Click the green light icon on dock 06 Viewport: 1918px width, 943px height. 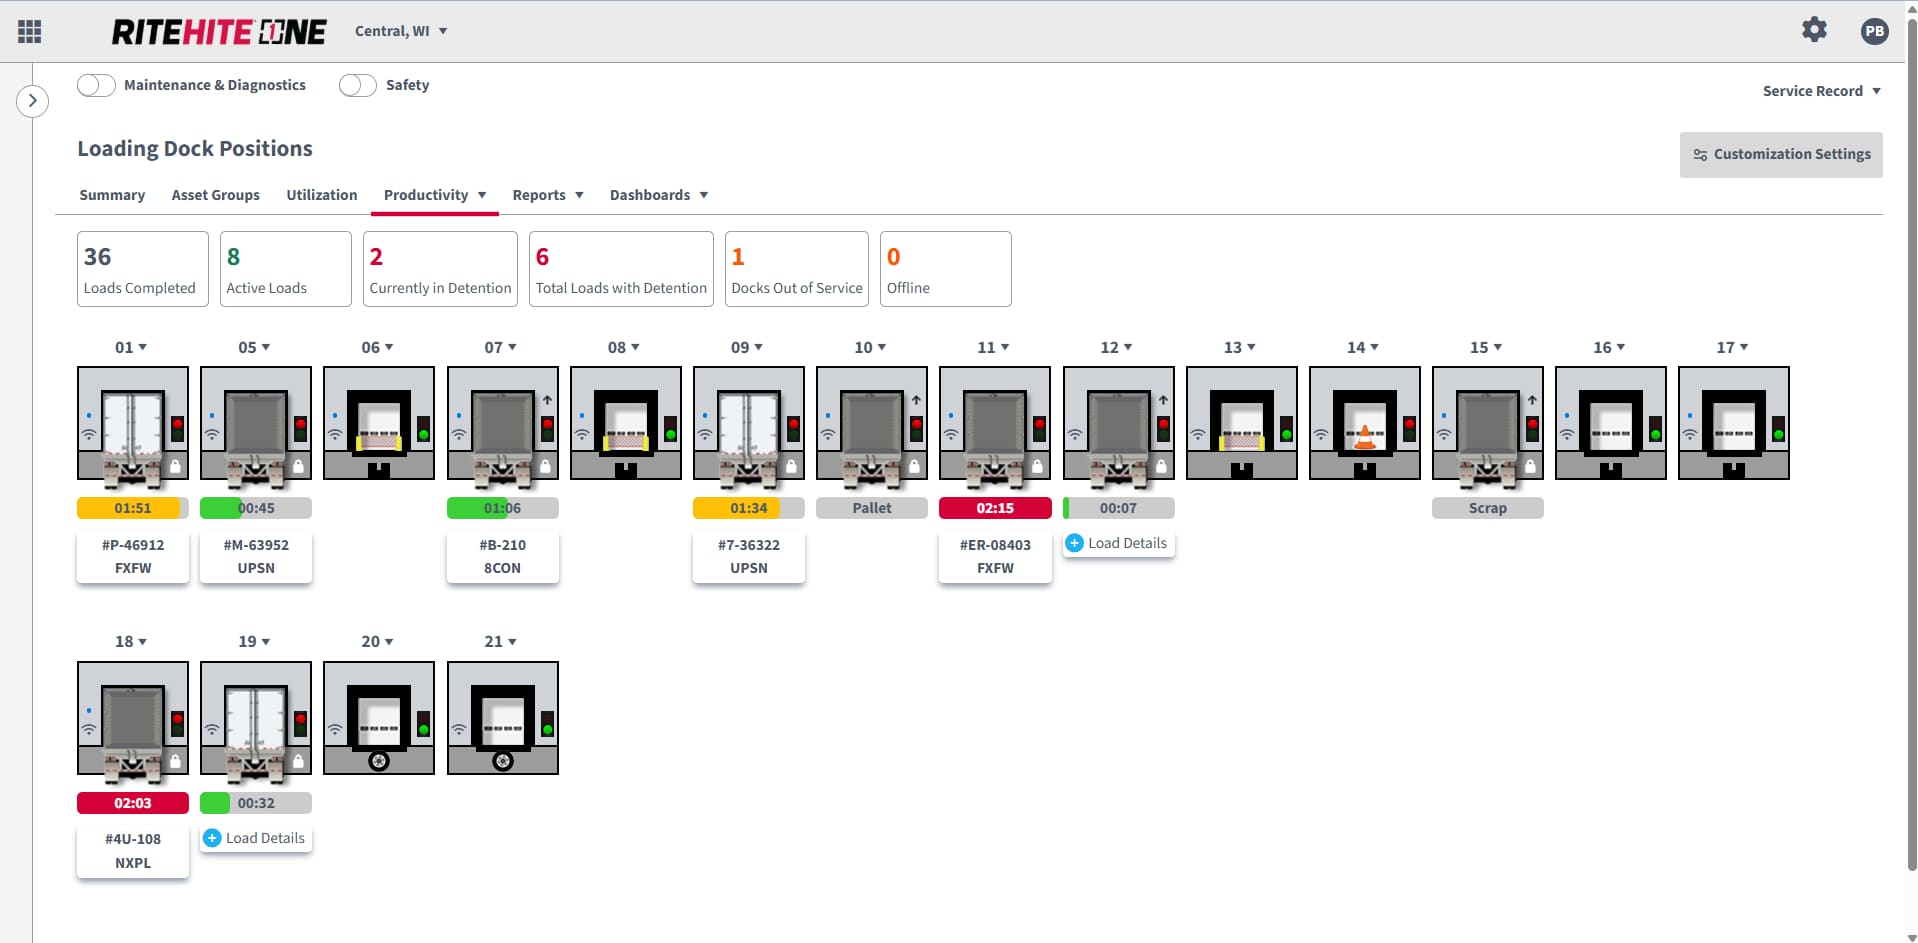click(x=424, y=435)
